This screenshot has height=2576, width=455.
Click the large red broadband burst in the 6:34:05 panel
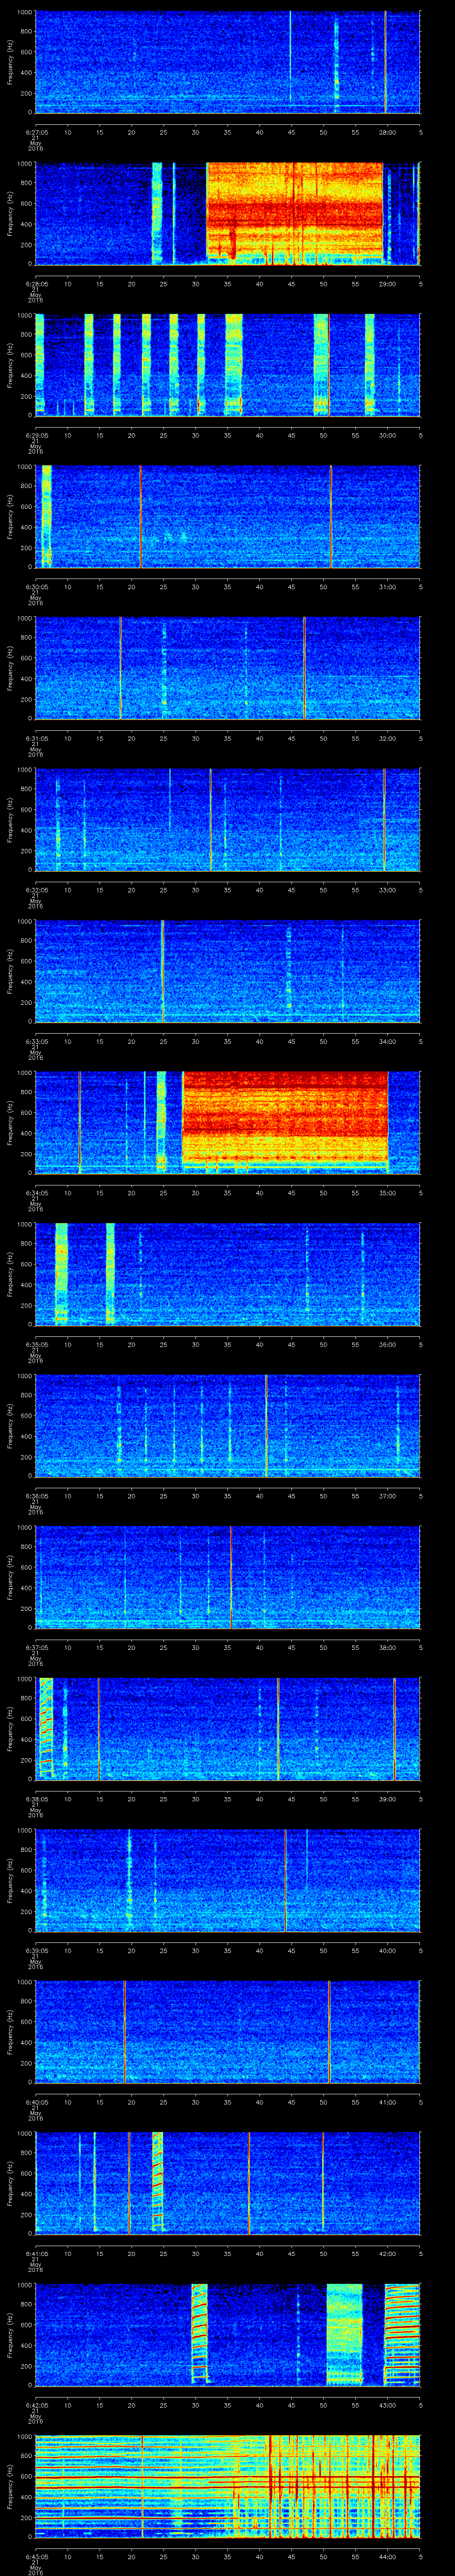285,1118
